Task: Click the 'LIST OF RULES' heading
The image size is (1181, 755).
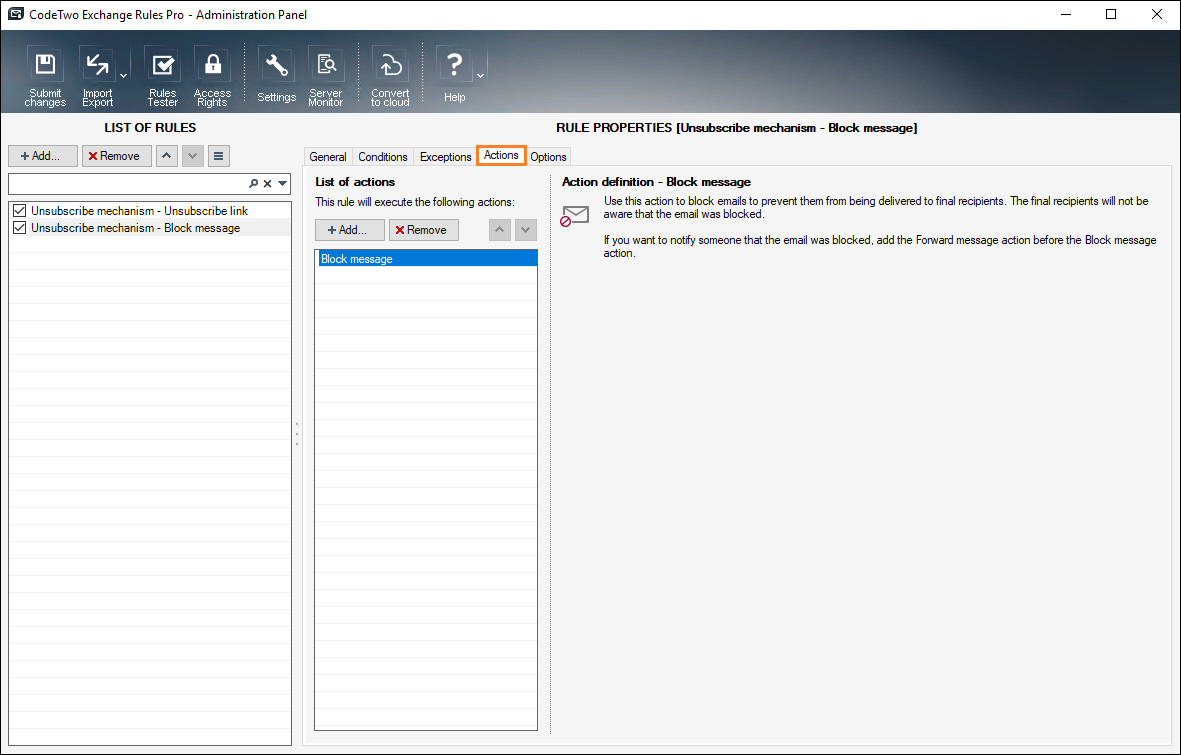Action: pos(150,127)
